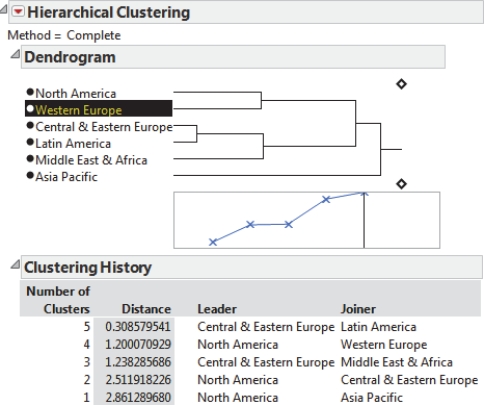Screen dimensions: 484x405
Task: Click the bullet marker beside Middle East & Africa
Action: [30, 159]
